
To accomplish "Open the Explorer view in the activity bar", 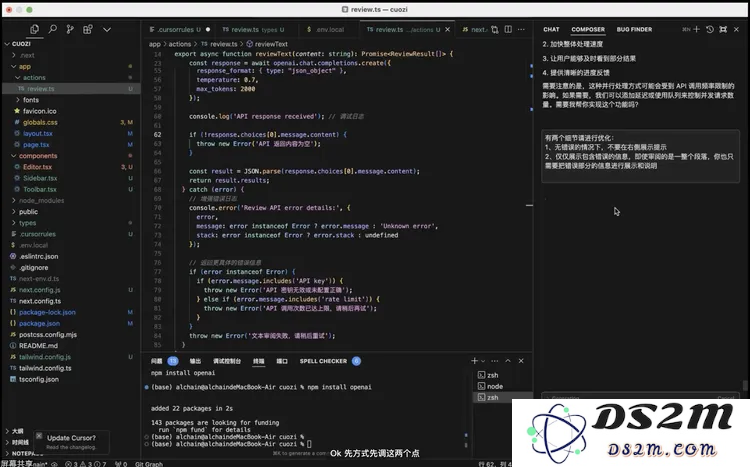I will click(34, 30).
